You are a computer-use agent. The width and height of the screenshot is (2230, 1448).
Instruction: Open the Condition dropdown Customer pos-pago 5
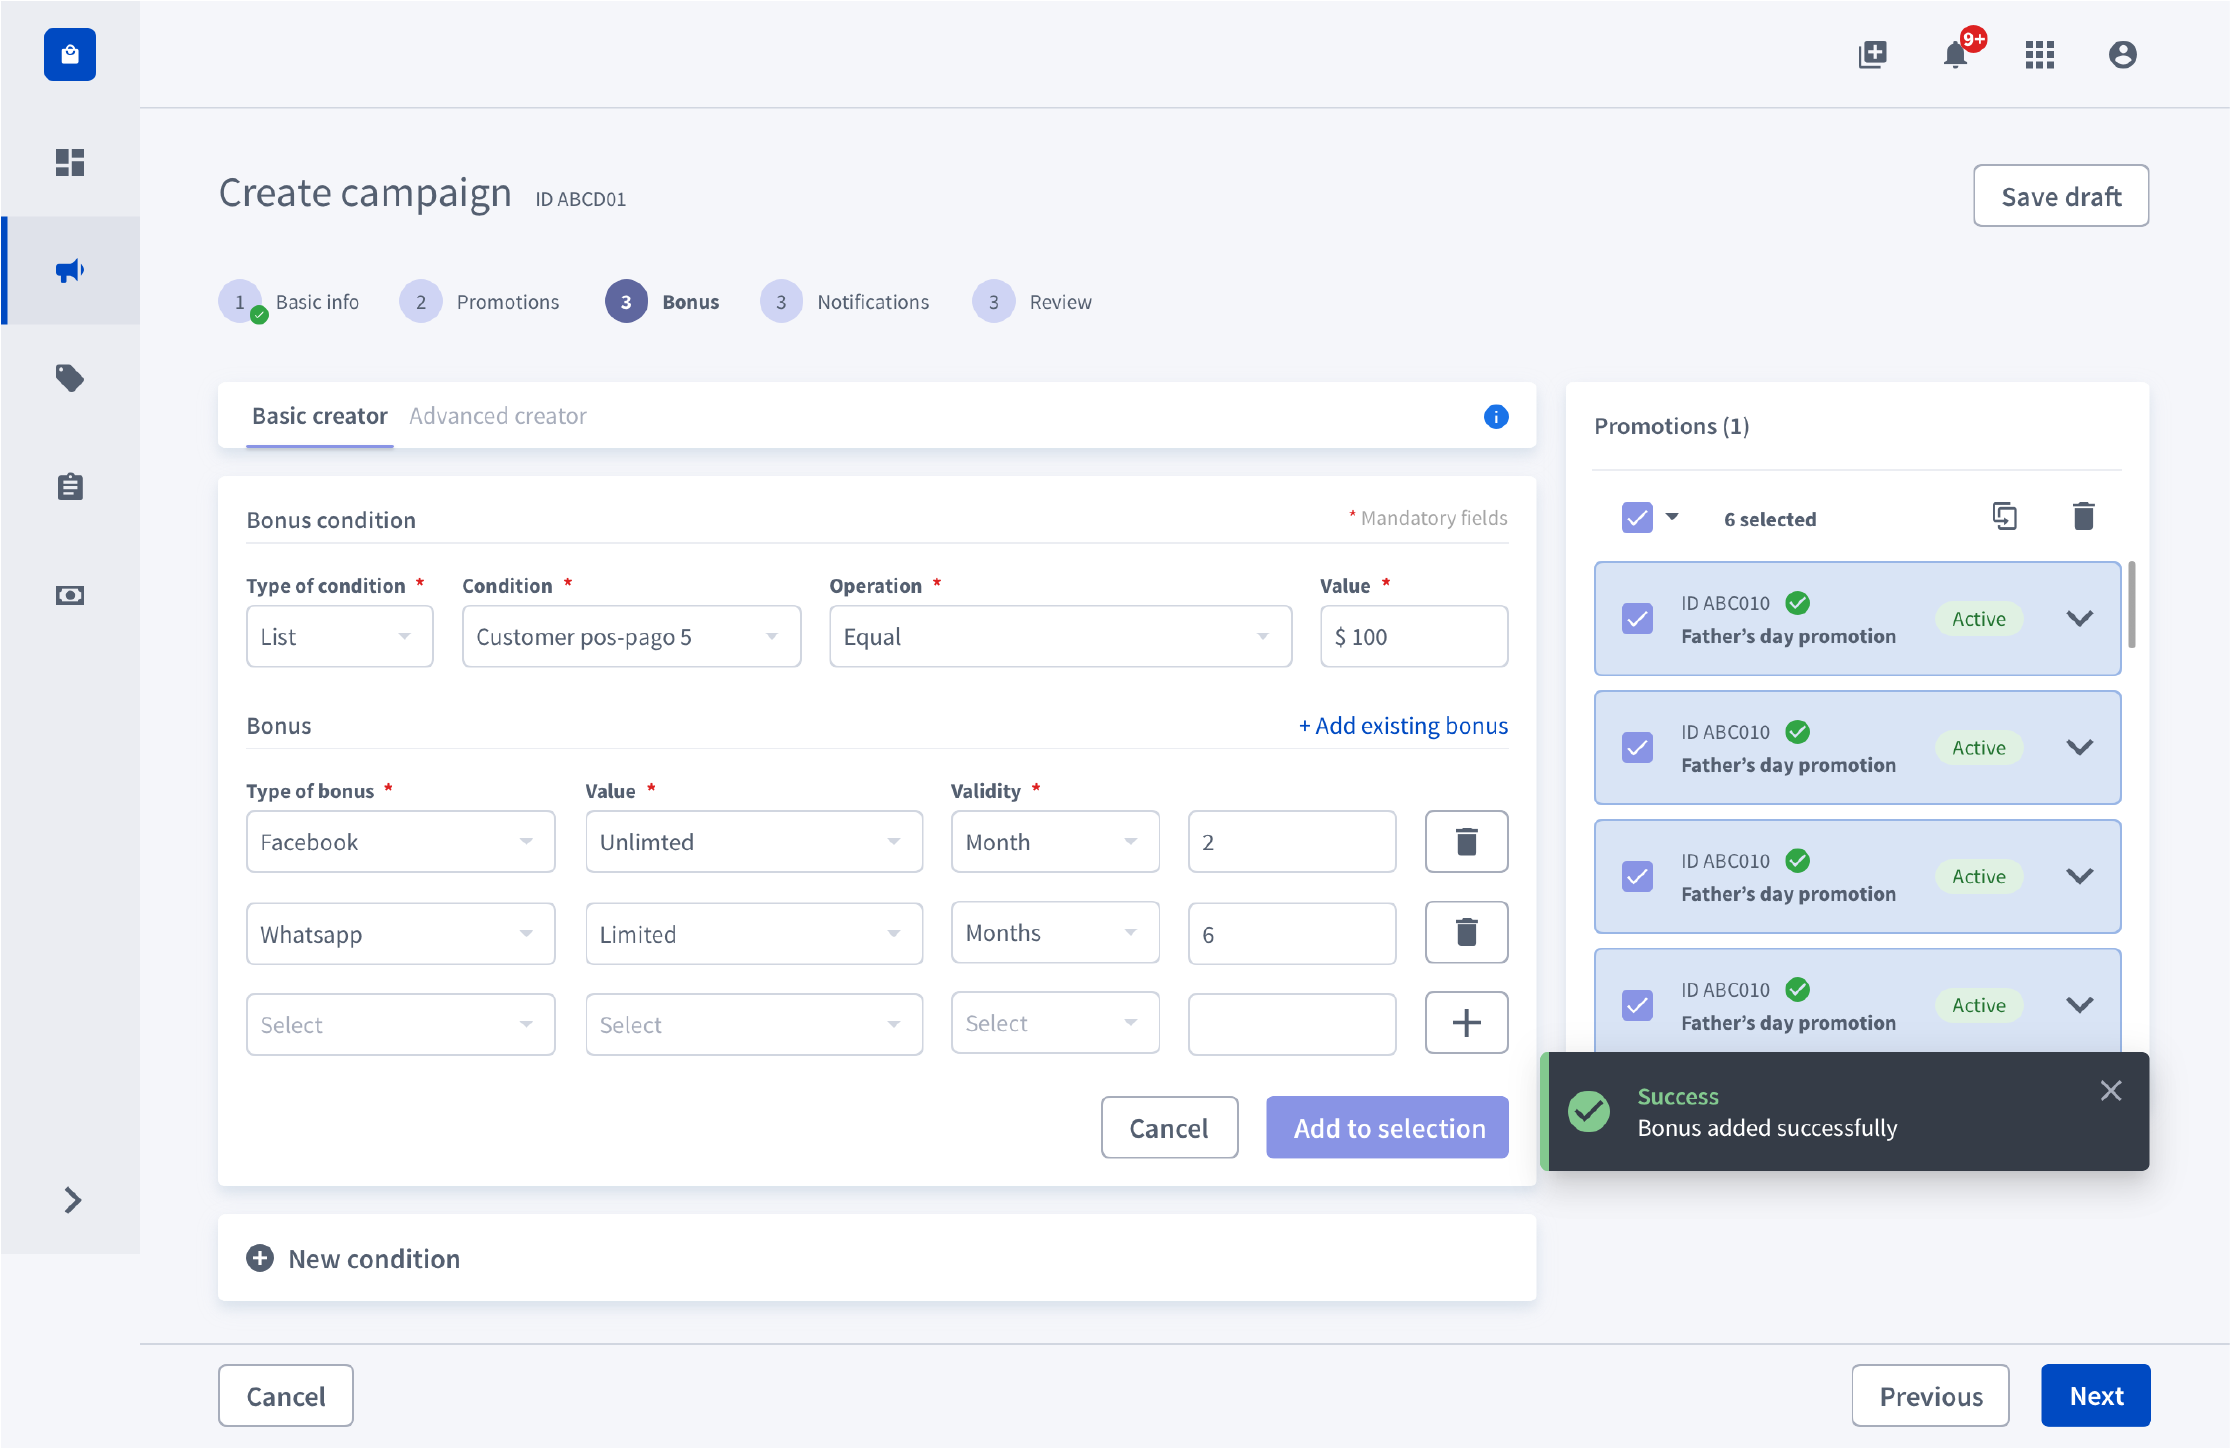point(631,636)
